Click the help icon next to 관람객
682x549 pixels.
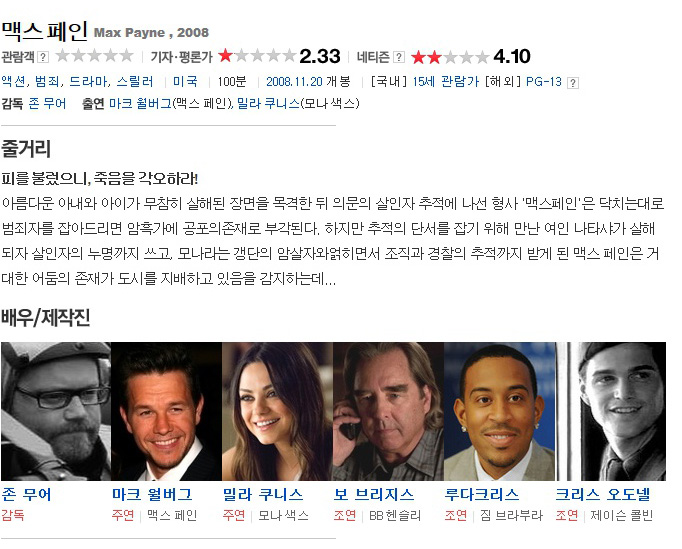pyautogui.click(x=43, y=57)
